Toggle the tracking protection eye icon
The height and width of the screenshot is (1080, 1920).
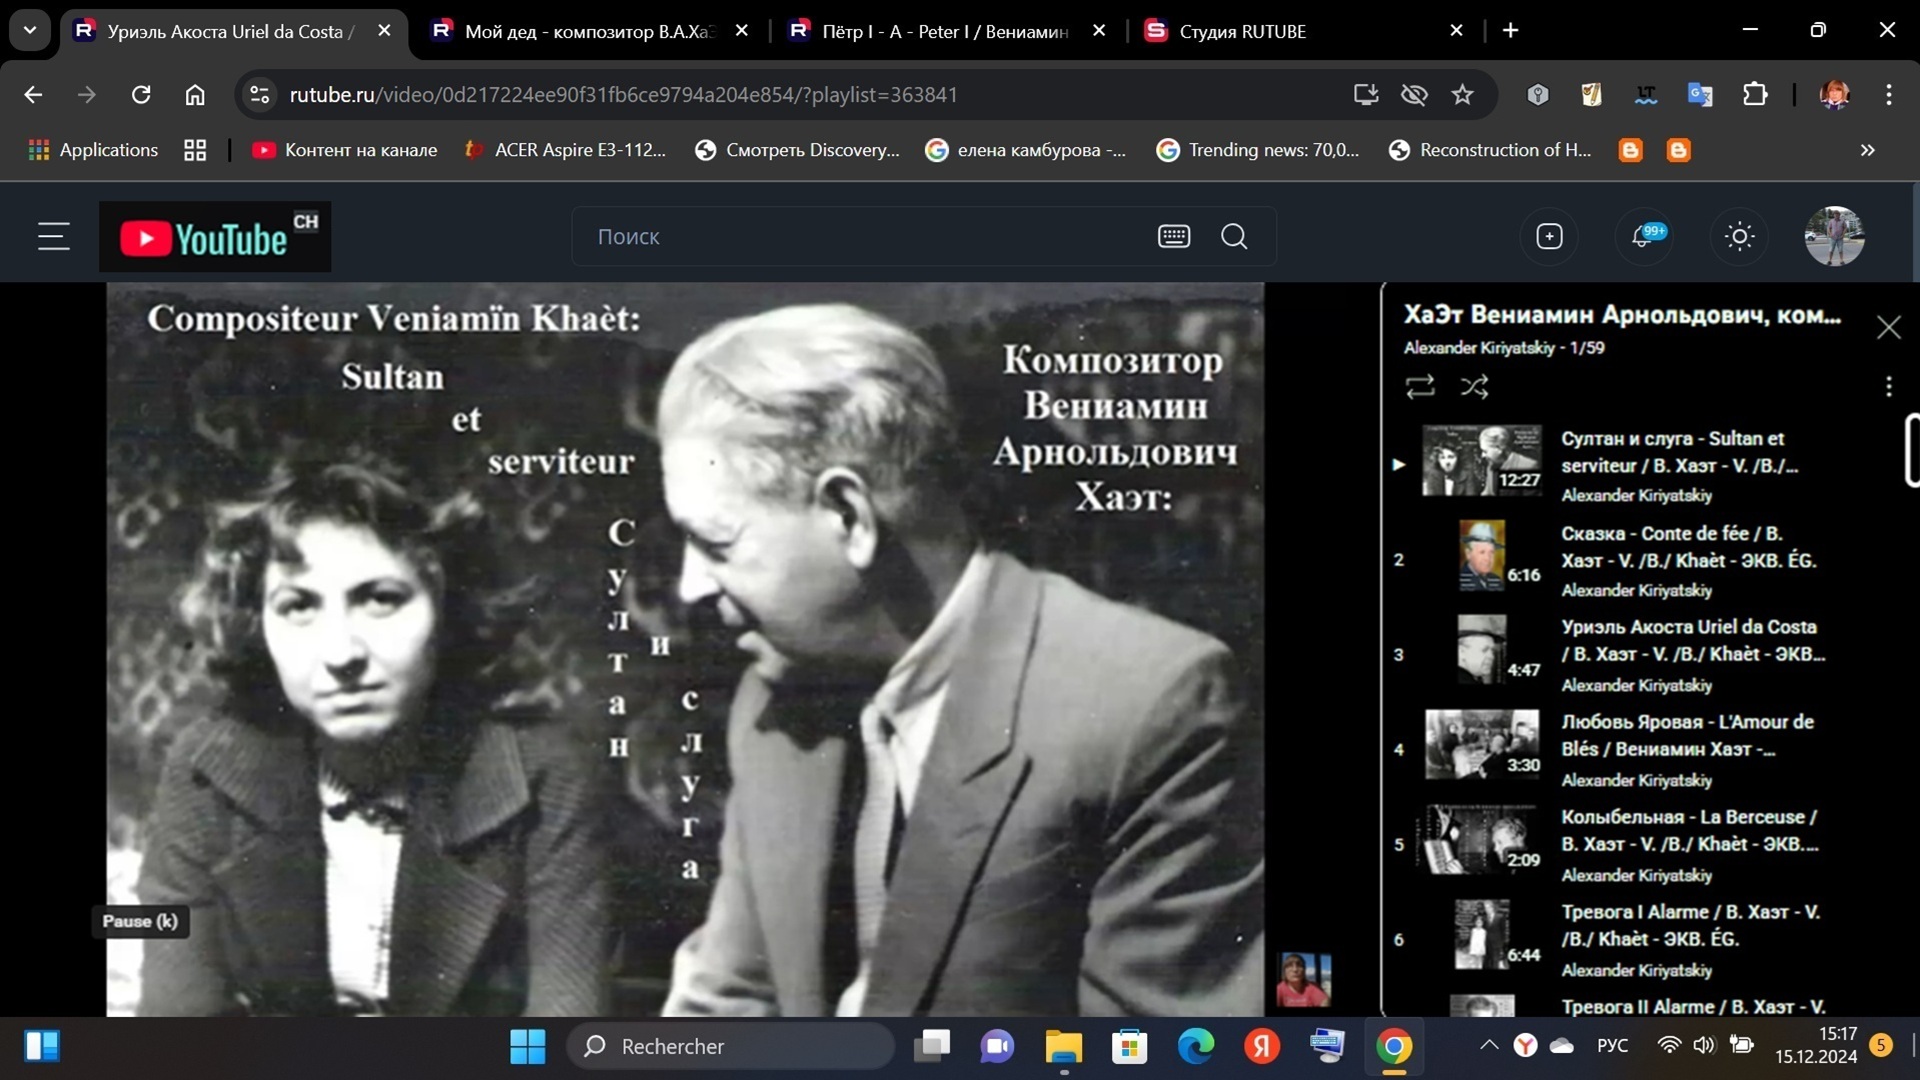(x=1413, y=95)
